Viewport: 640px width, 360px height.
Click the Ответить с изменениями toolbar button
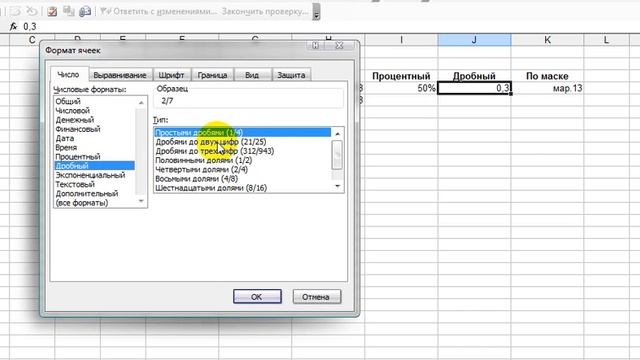click(x=159, y=11)
